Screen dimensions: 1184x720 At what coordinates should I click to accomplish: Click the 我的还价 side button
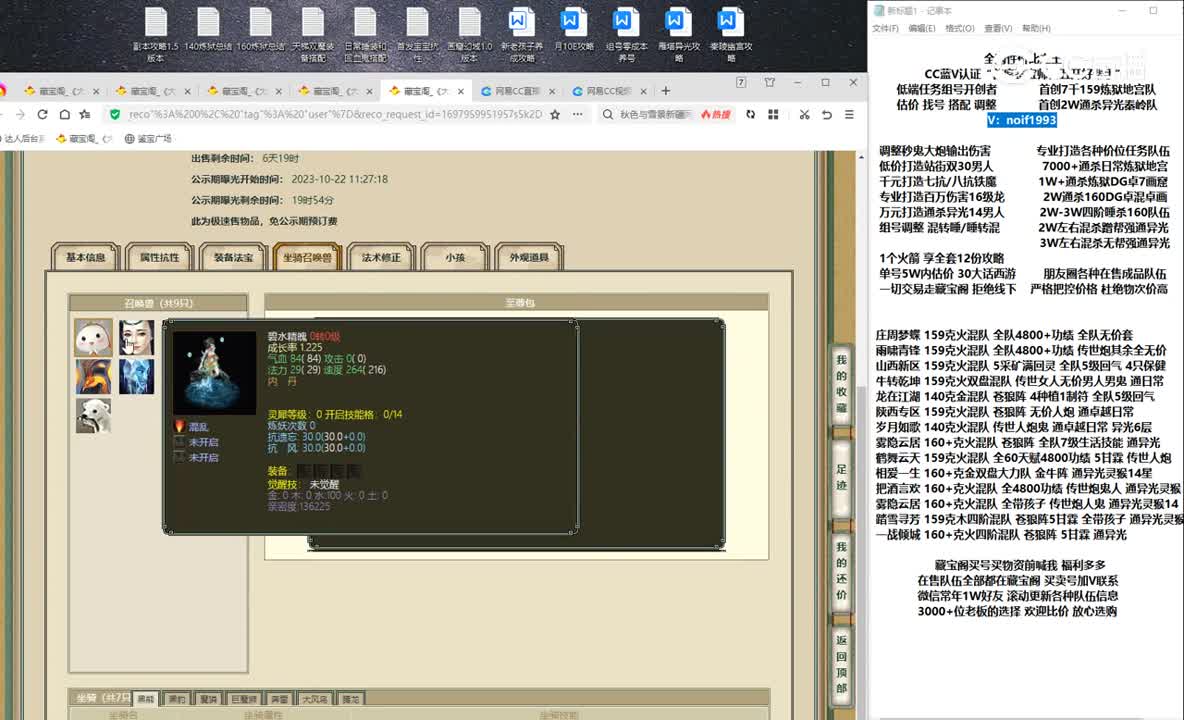[x=842, y=571]
